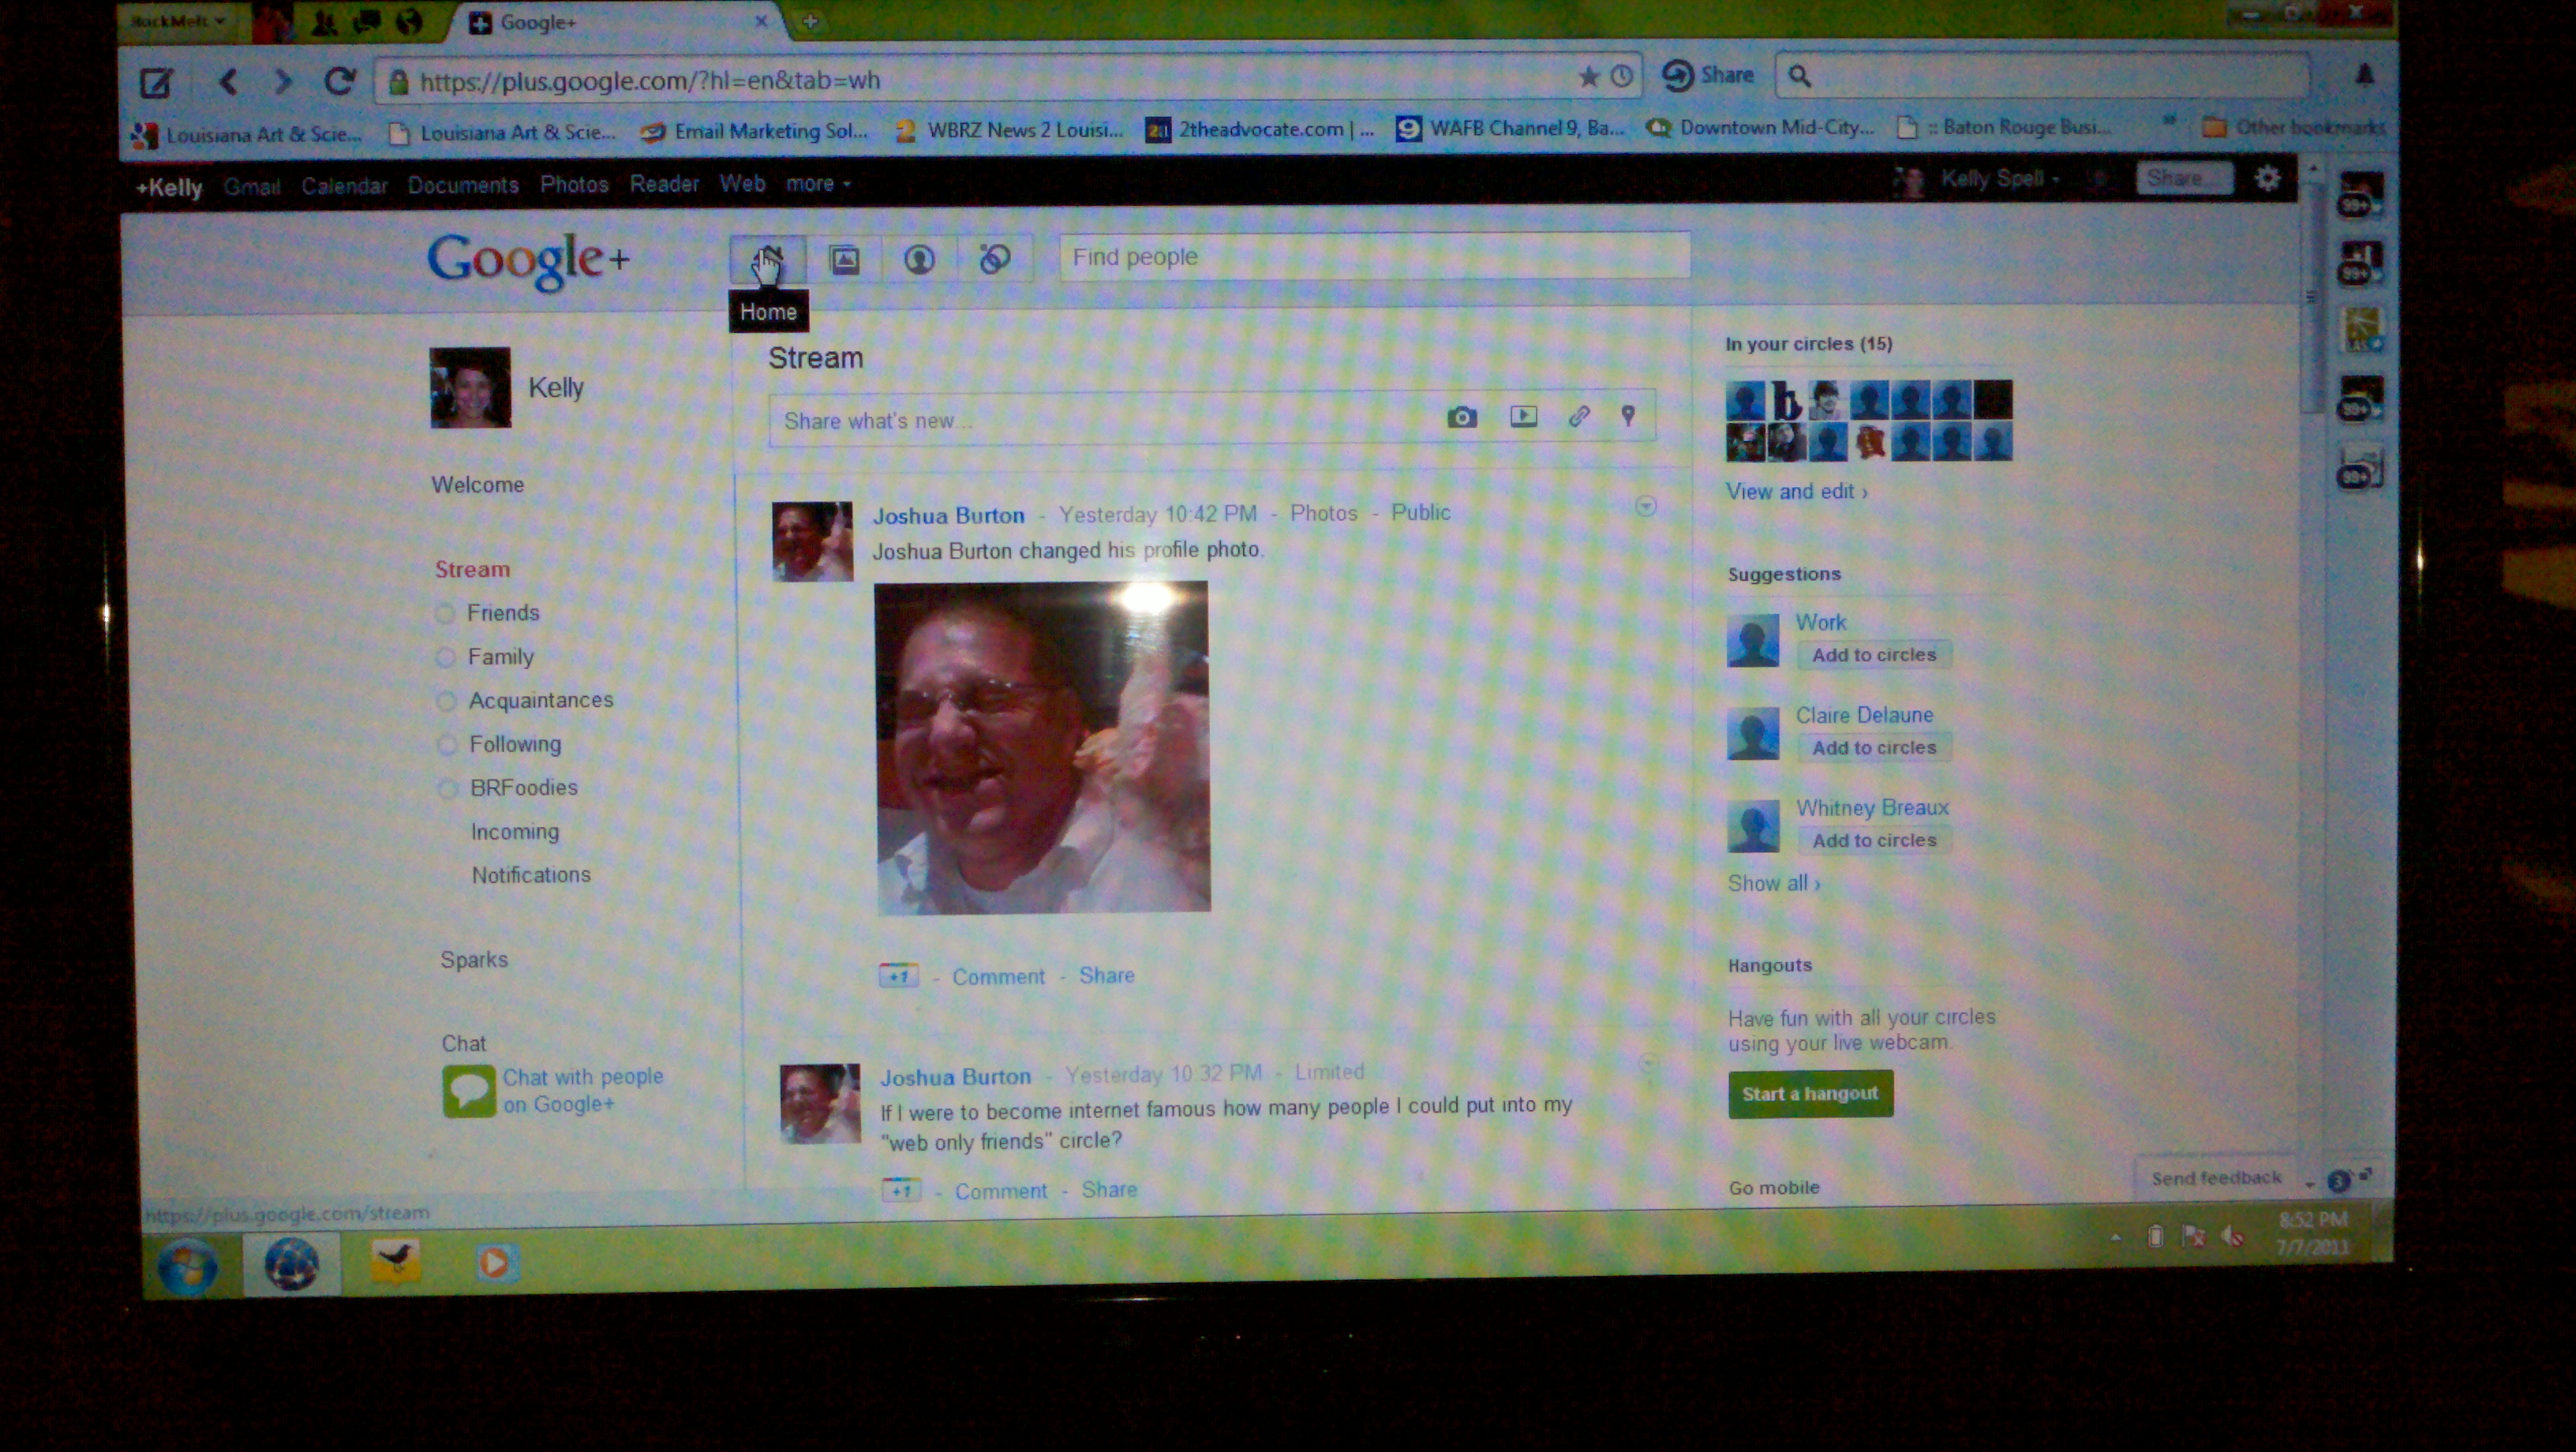
Task: Click the video icon in share box
Action: (x=1523, y=416)
